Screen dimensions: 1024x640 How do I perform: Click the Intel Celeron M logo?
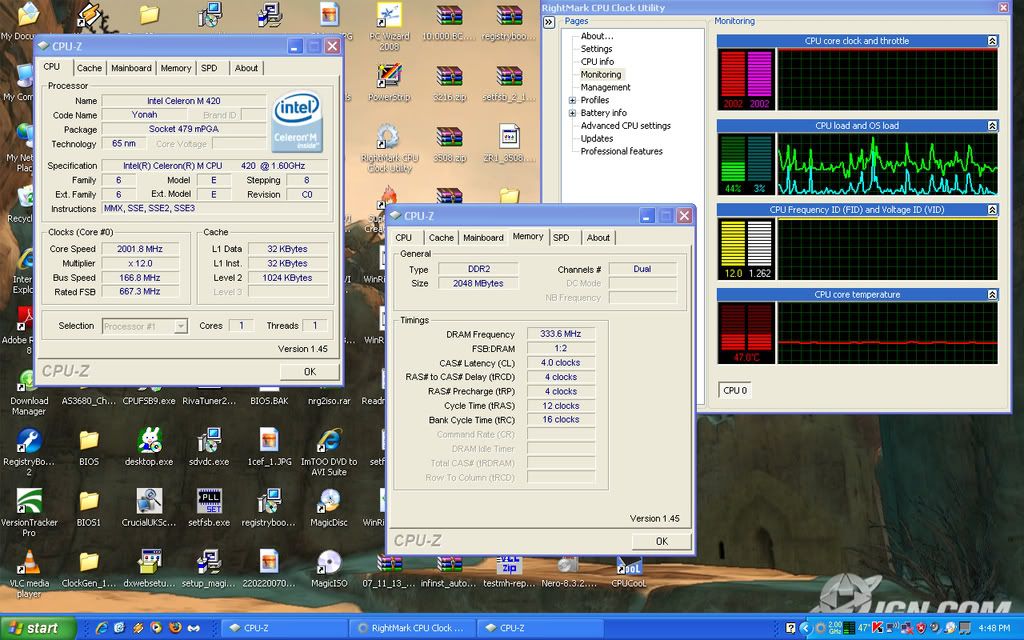(x=296, y=121)
